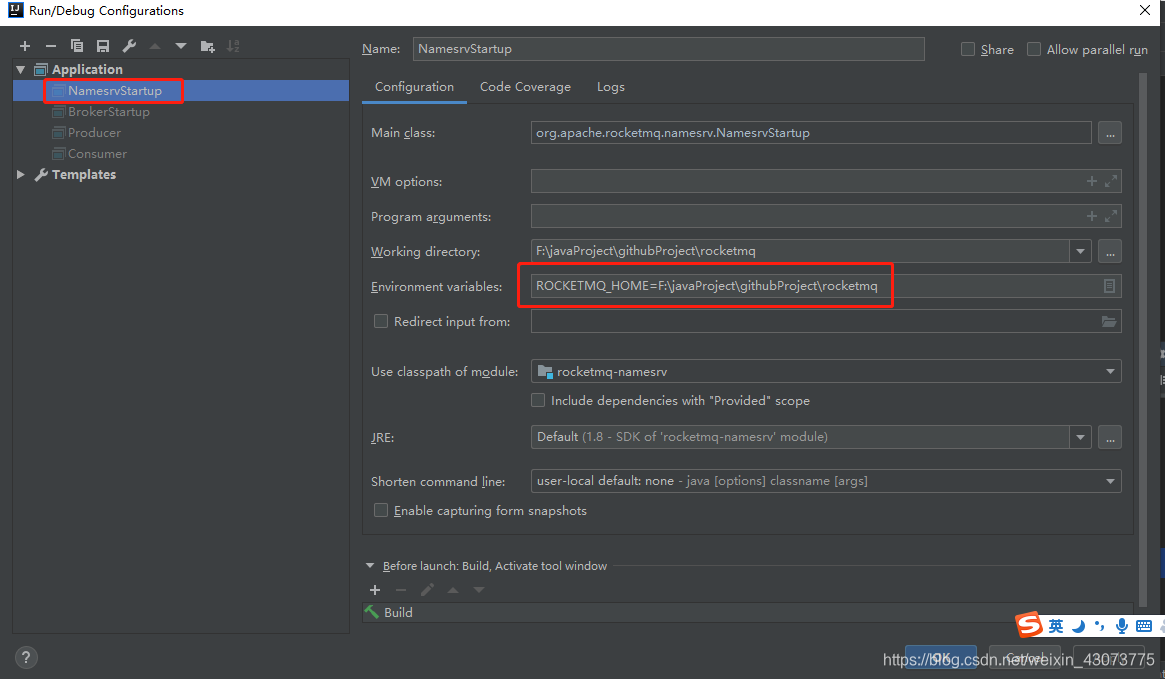1165x679 pixels.
Task: Expand the Templates tree node
Action: click(x=21, y=175)
